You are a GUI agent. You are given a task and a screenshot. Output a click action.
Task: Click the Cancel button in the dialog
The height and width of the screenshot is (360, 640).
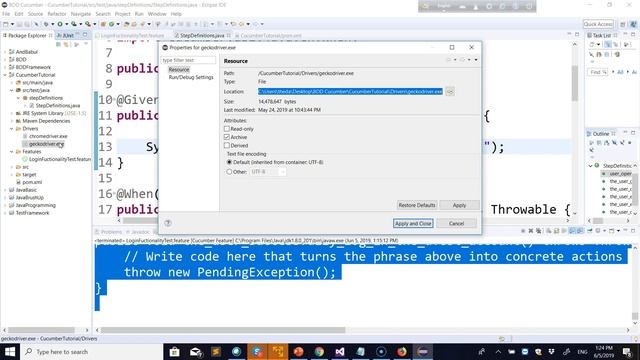tap(456, 223)
